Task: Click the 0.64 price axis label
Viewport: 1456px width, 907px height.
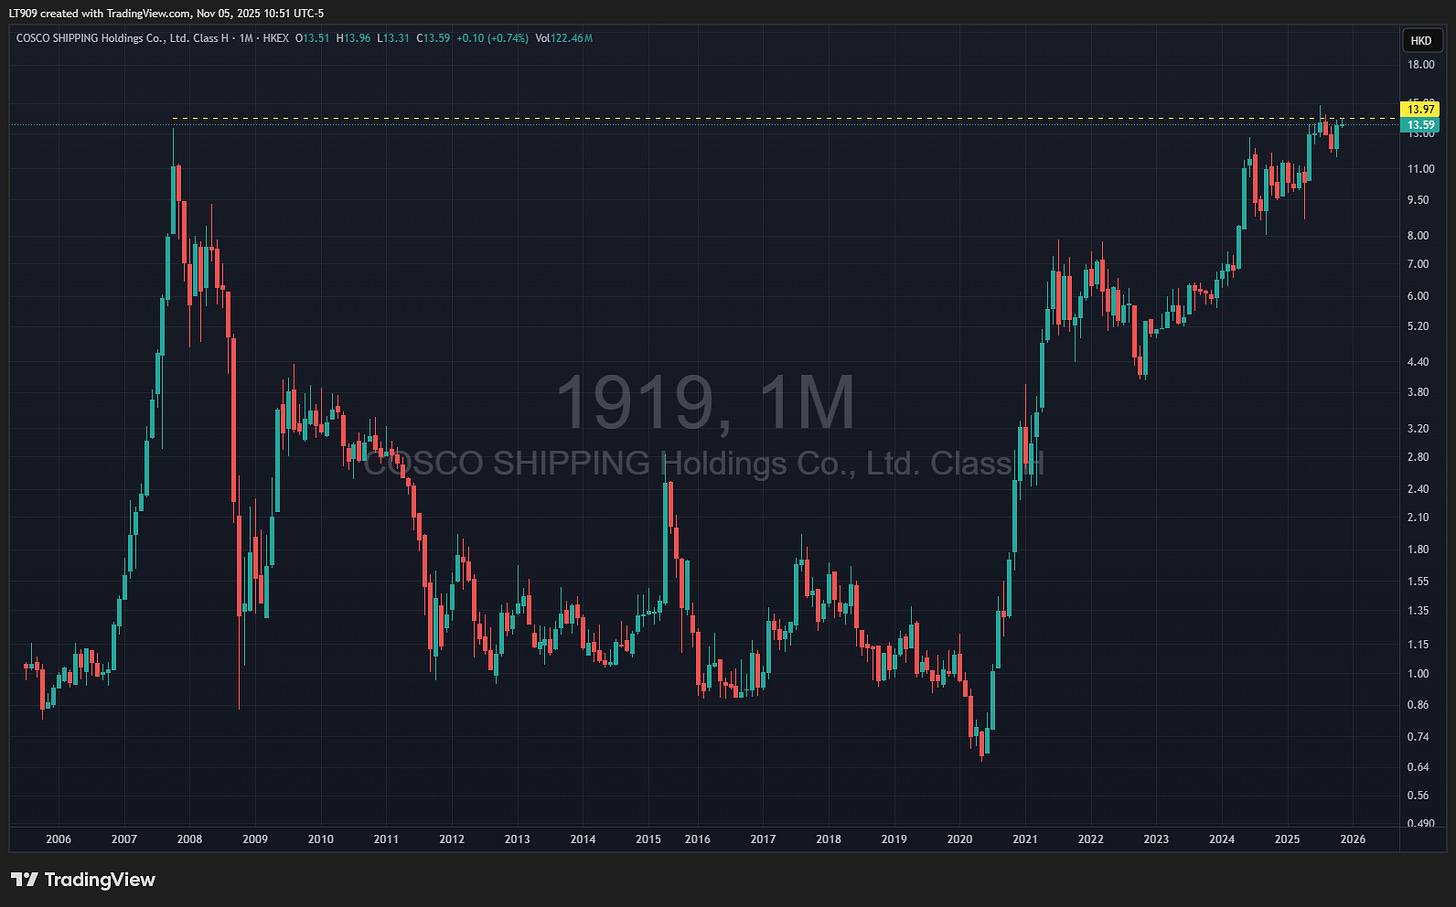Action: point(1419,767)
